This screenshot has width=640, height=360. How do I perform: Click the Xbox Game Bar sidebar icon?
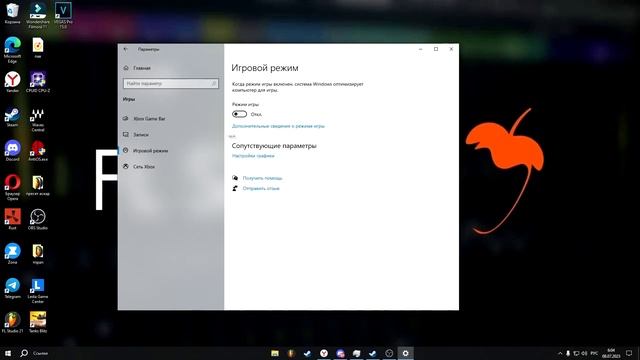126,118
